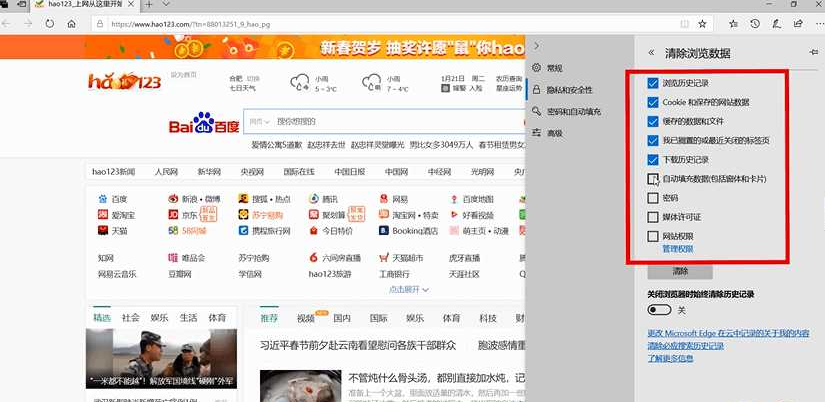
Task: Switch to 社会 news tab
Action: tap(130, 318)
